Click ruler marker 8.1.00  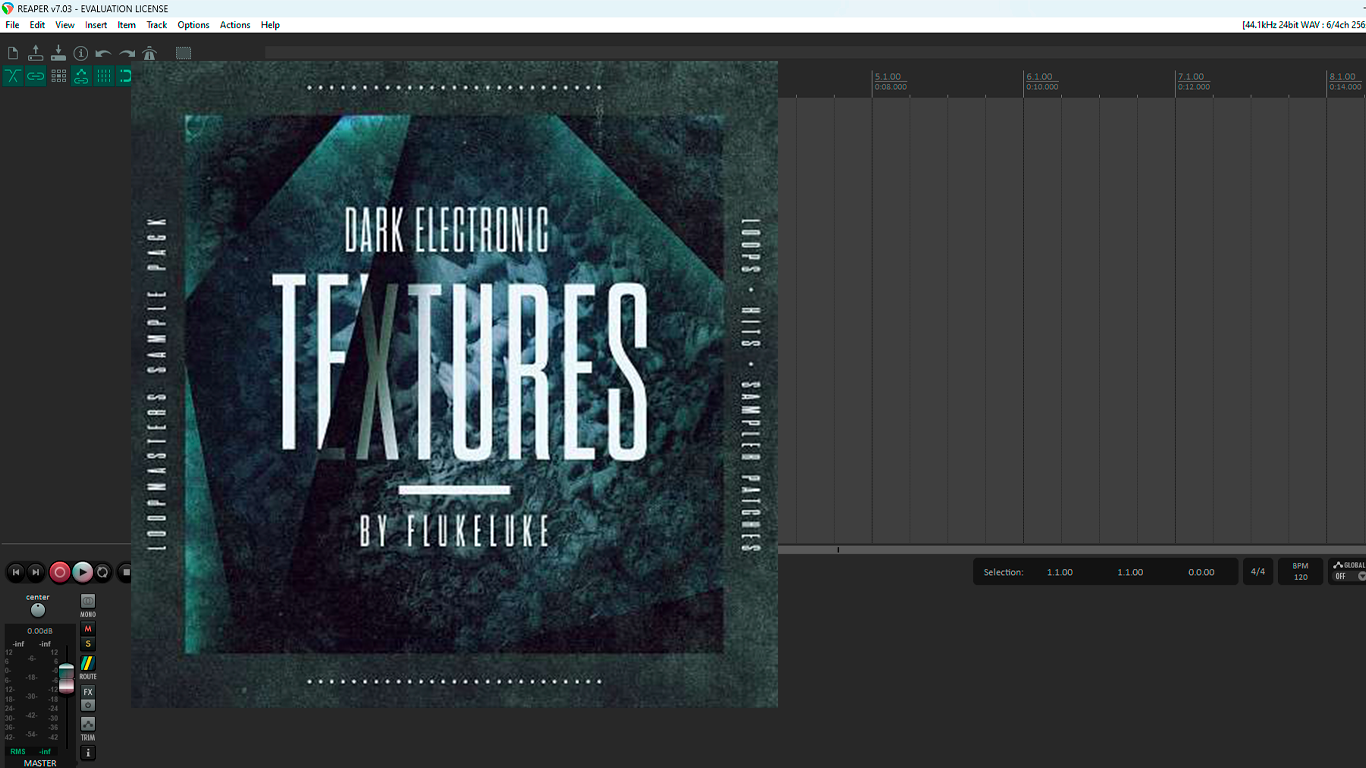(x=1342, y=77)
